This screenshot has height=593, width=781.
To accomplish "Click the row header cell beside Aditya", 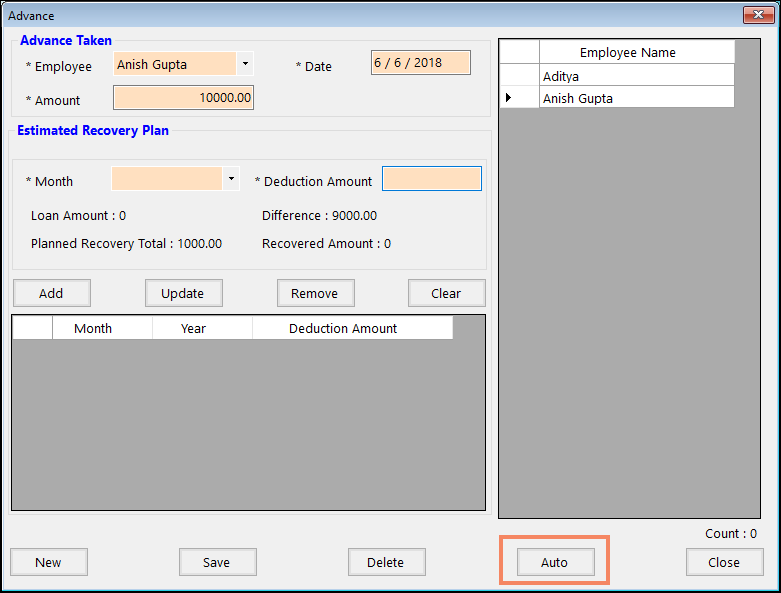I will 520,76.
